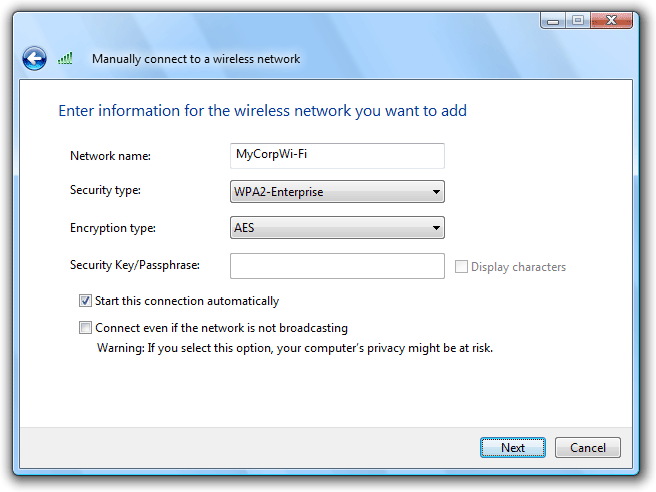Screen dimensions: 656x492
Task: Click the AES encryption combo box
Action: (x=337, y=228)
